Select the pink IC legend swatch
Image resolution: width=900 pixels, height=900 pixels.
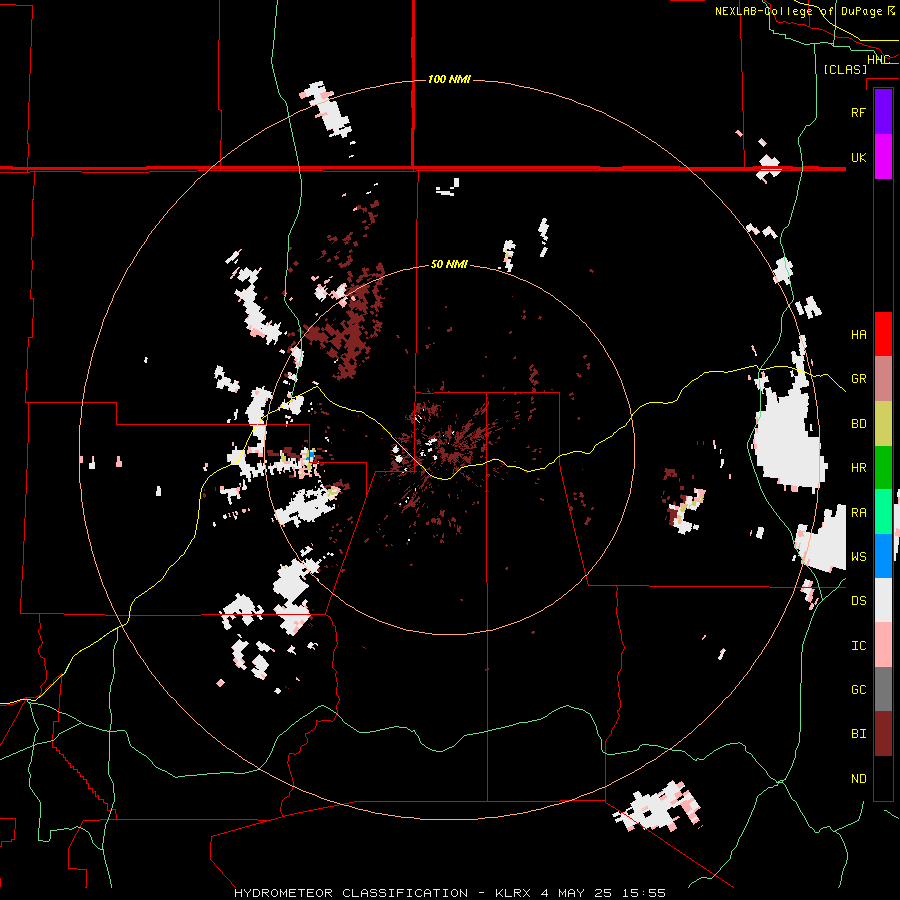point(883,645)
